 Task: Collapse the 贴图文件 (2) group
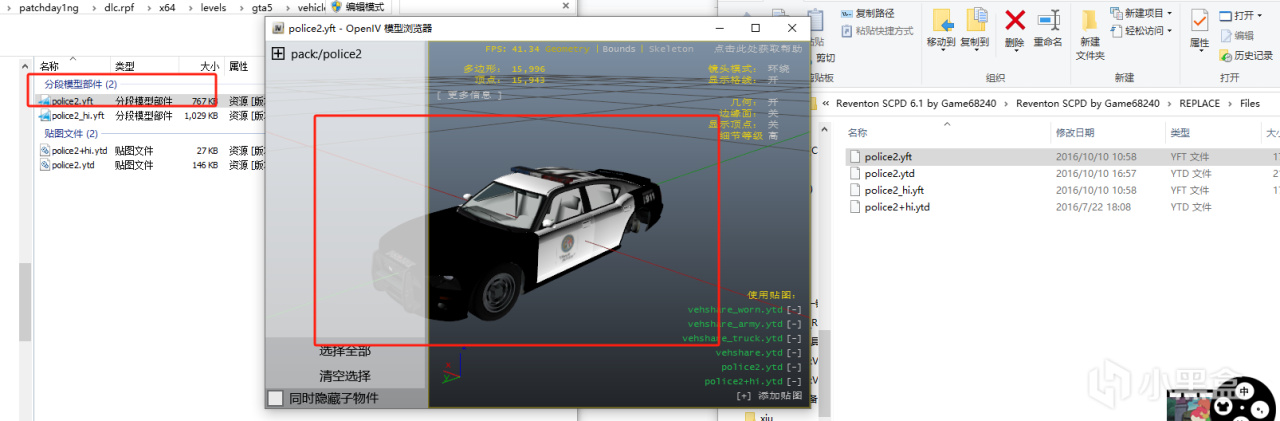[71, 133]
